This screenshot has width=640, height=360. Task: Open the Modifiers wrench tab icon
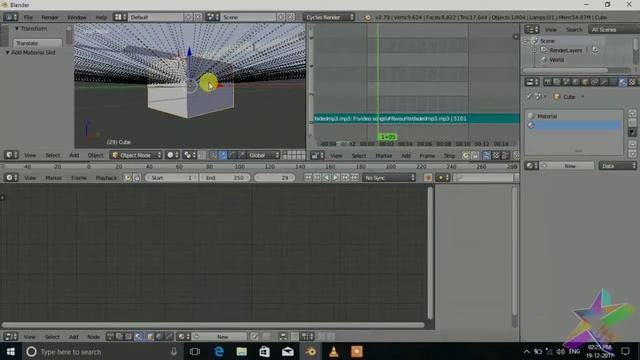604,82
